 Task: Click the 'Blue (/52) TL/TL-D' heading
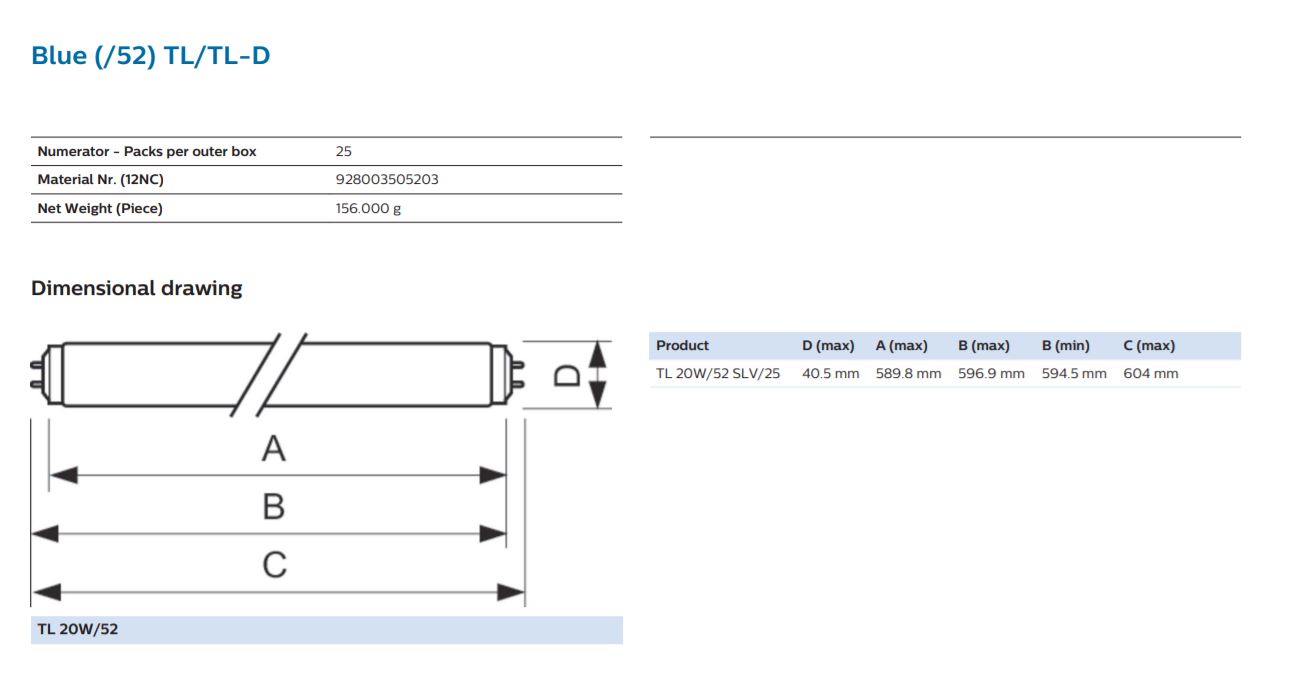(x=151, y=56)
